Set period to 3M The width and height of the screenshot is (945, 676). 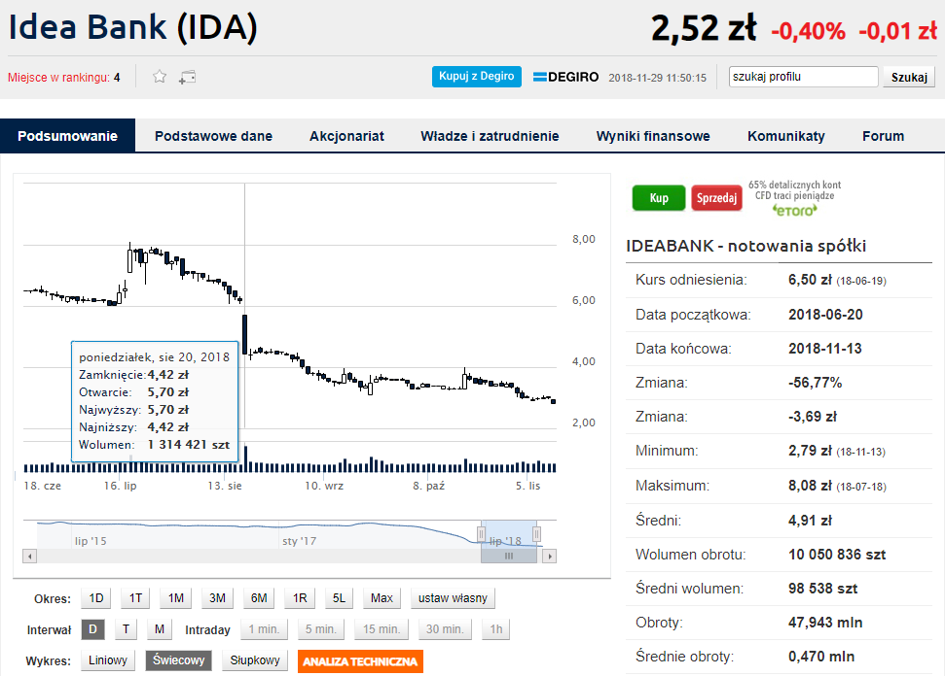click(x=218, y=598)
